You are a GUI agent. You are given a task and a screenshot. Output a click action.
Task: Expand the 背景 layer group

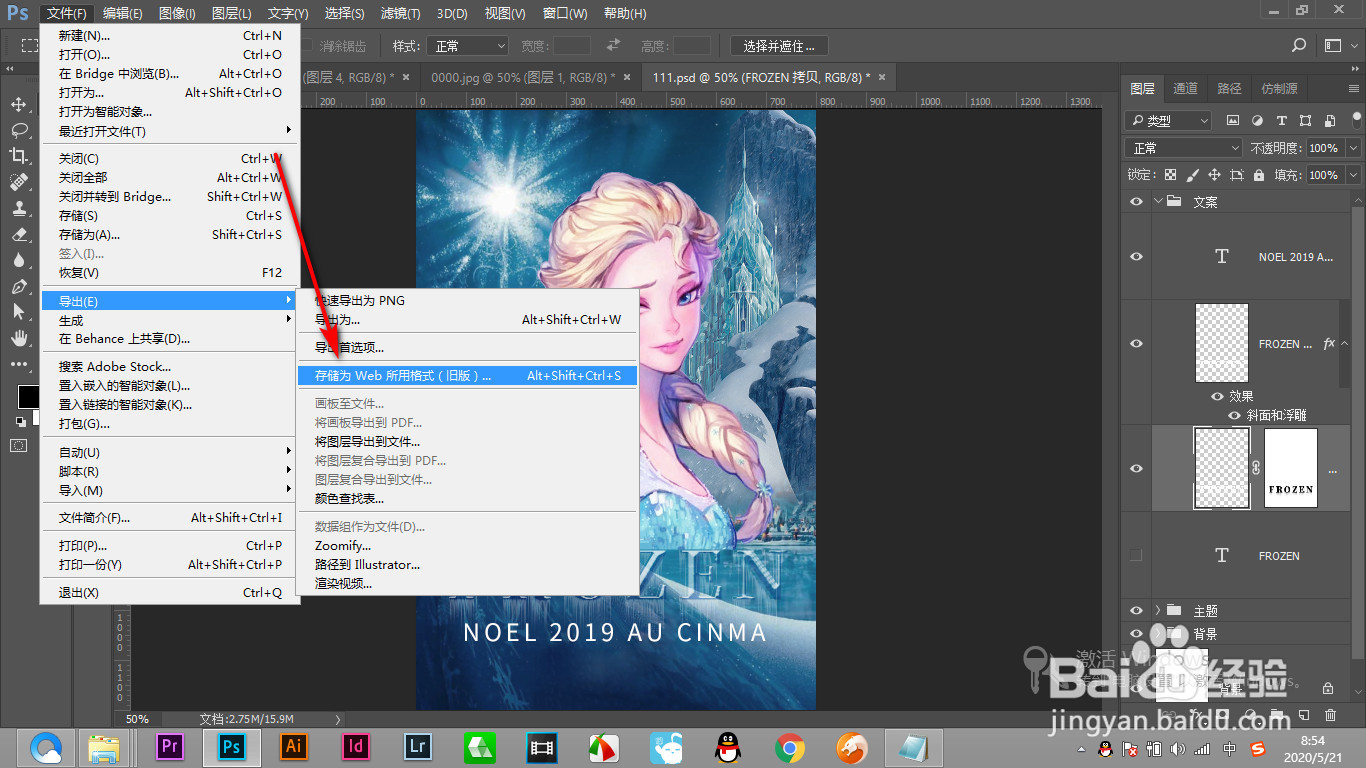click(1158, 634)
